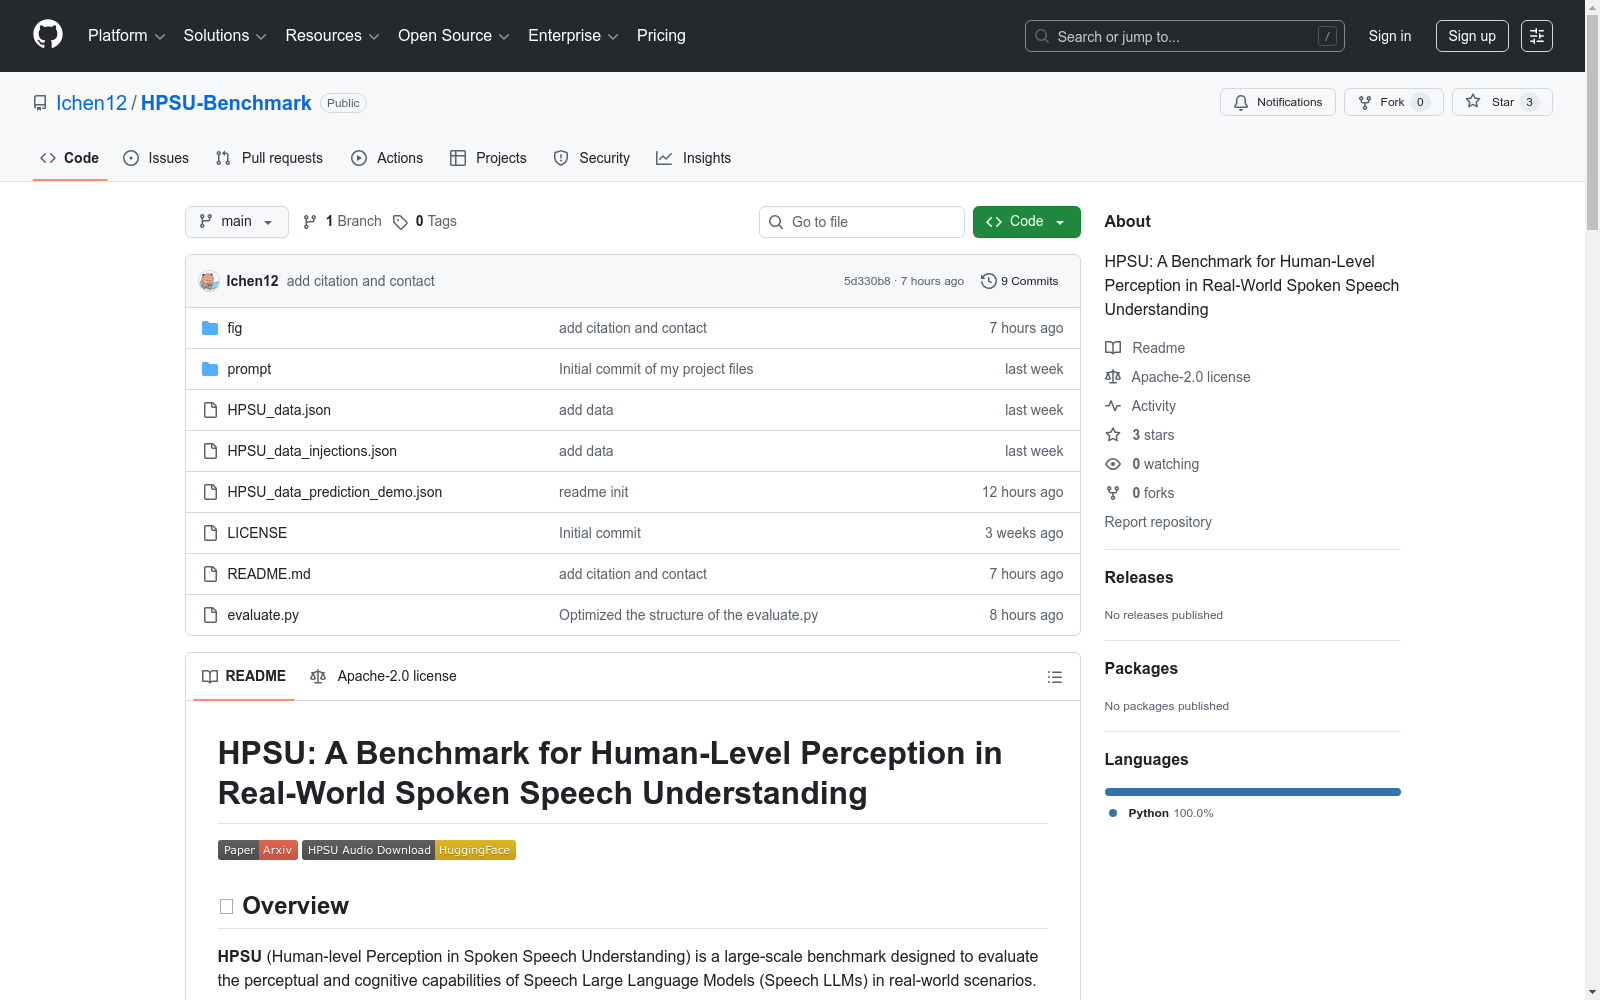Open the Releases heading link
1600x1000 pixels.
click(x=1139, y=577)
